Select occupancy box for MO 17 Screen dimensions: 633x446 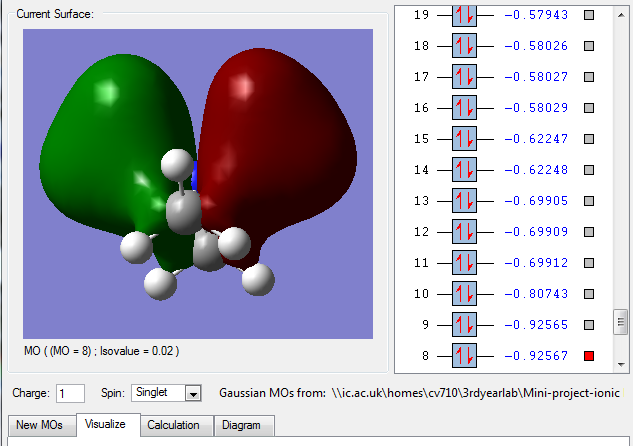[x=464, y=77]
